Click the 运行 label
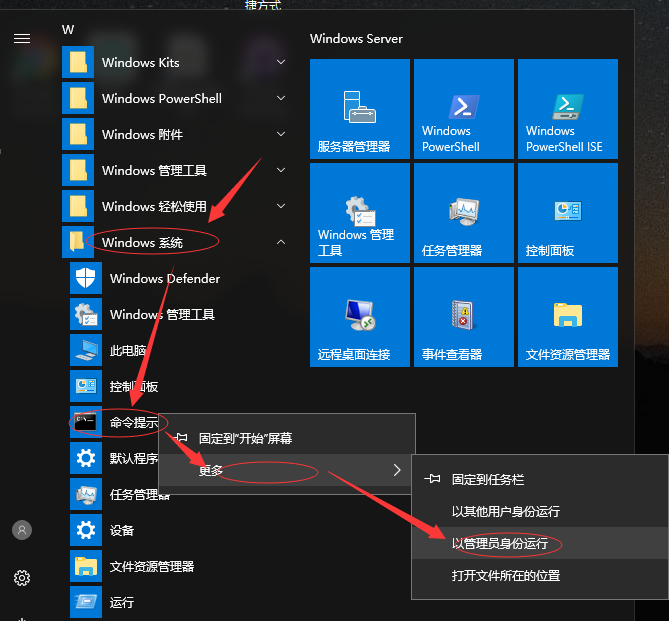 point(122,602)
